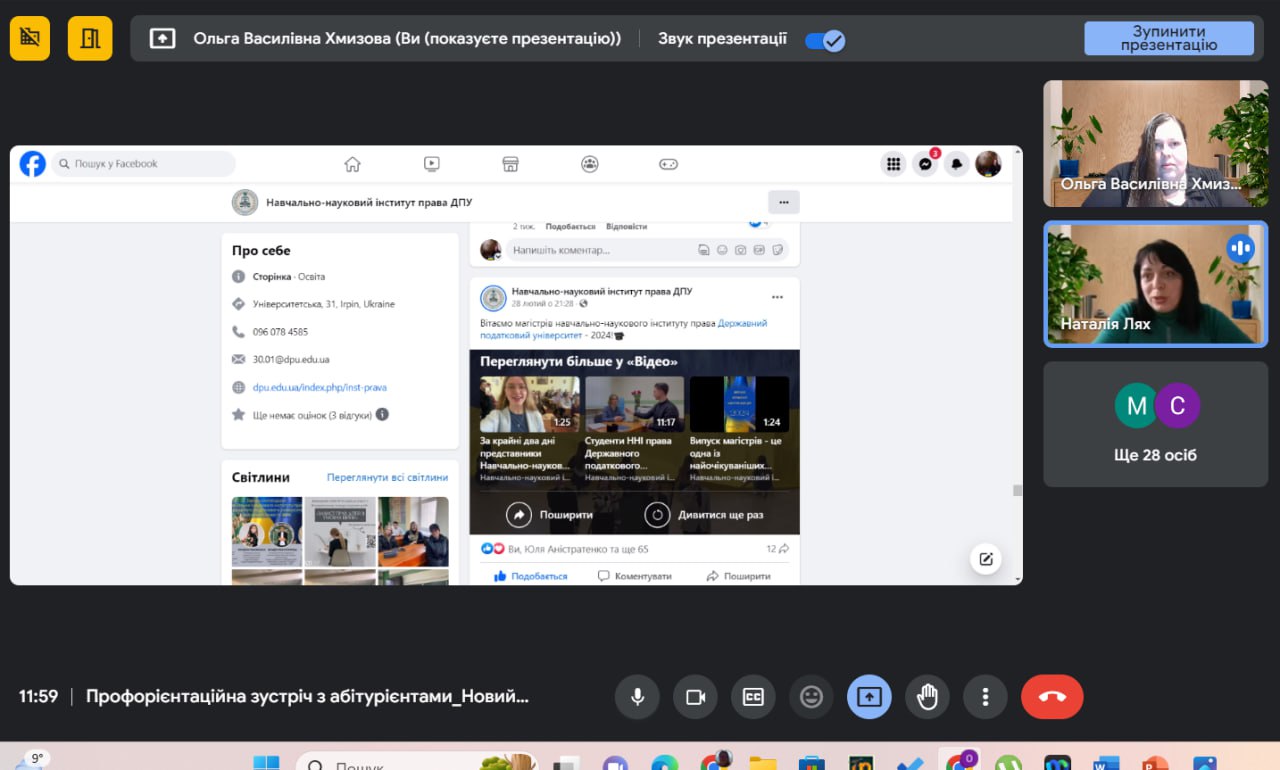Click Подобається under the comment

click(x=573, y=226)
